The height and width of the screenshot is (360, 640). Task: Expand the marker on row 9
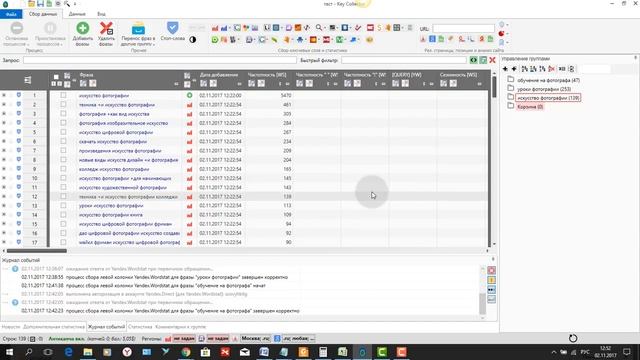coord(4,169)
